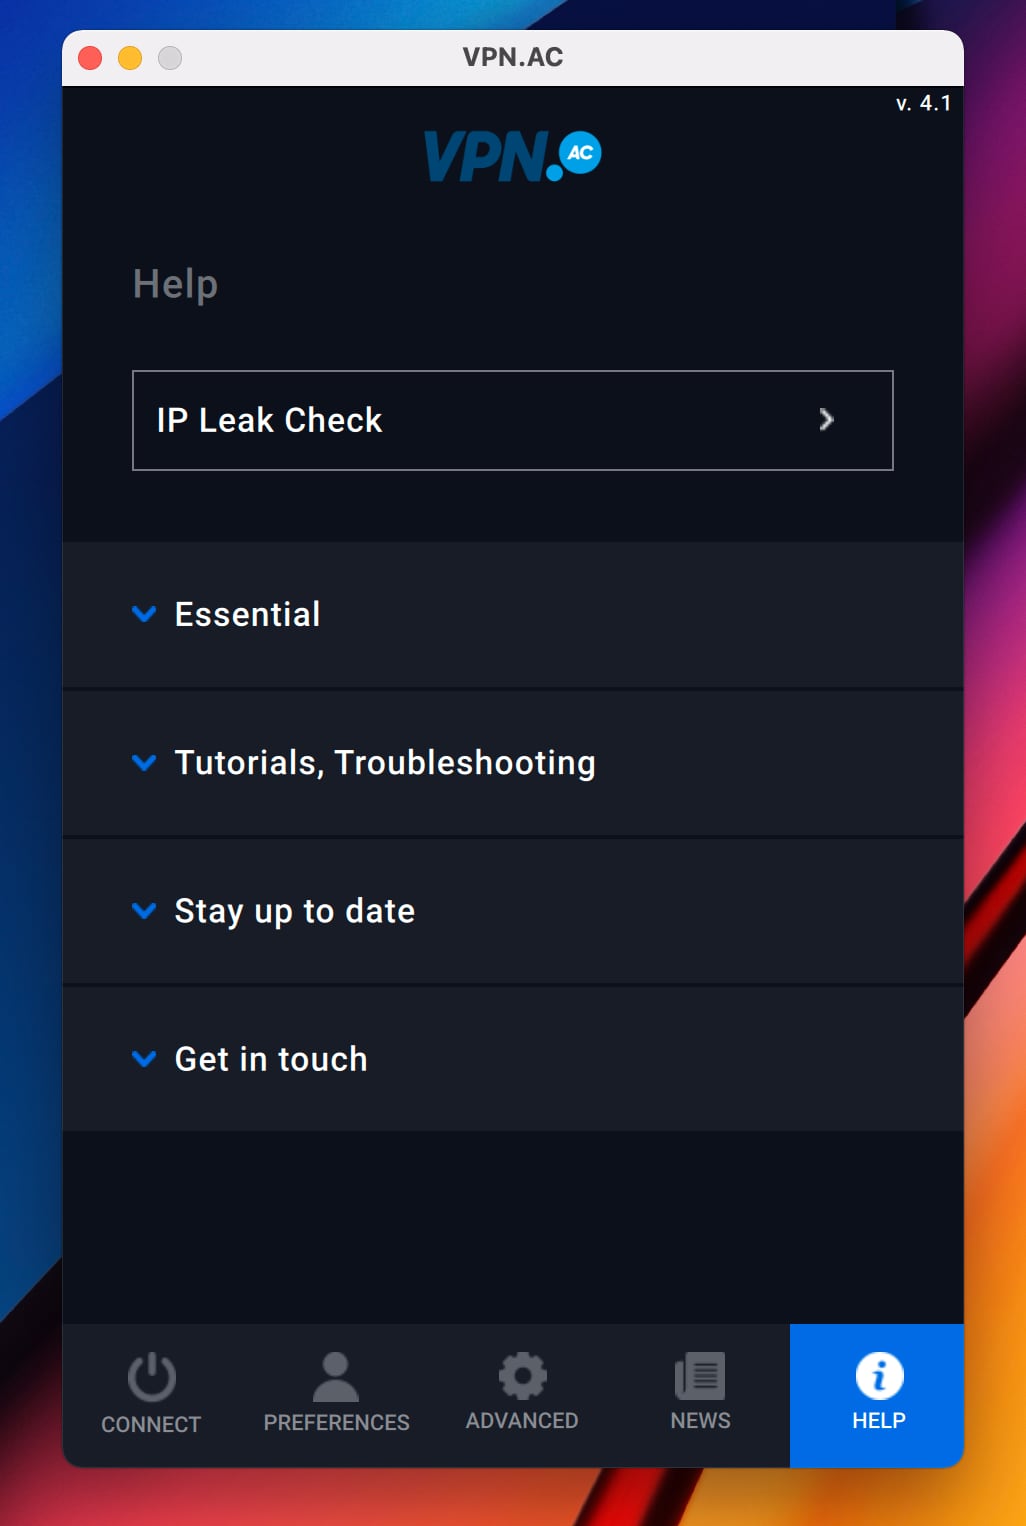Switch to the PREFERENCES tab label
This screenshot has width=1026, height=1526.
[336, 1422]
